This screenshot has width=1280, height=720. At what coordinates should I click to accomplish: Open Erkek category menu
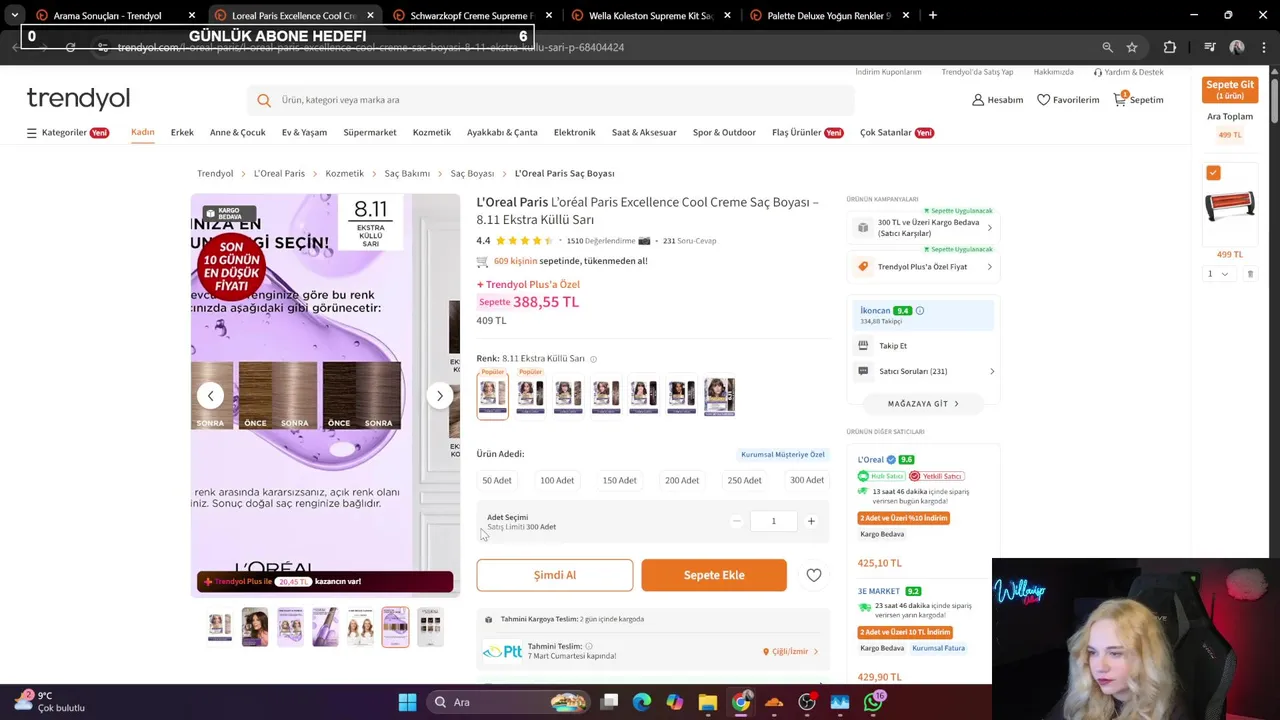[x=182, y=132]
